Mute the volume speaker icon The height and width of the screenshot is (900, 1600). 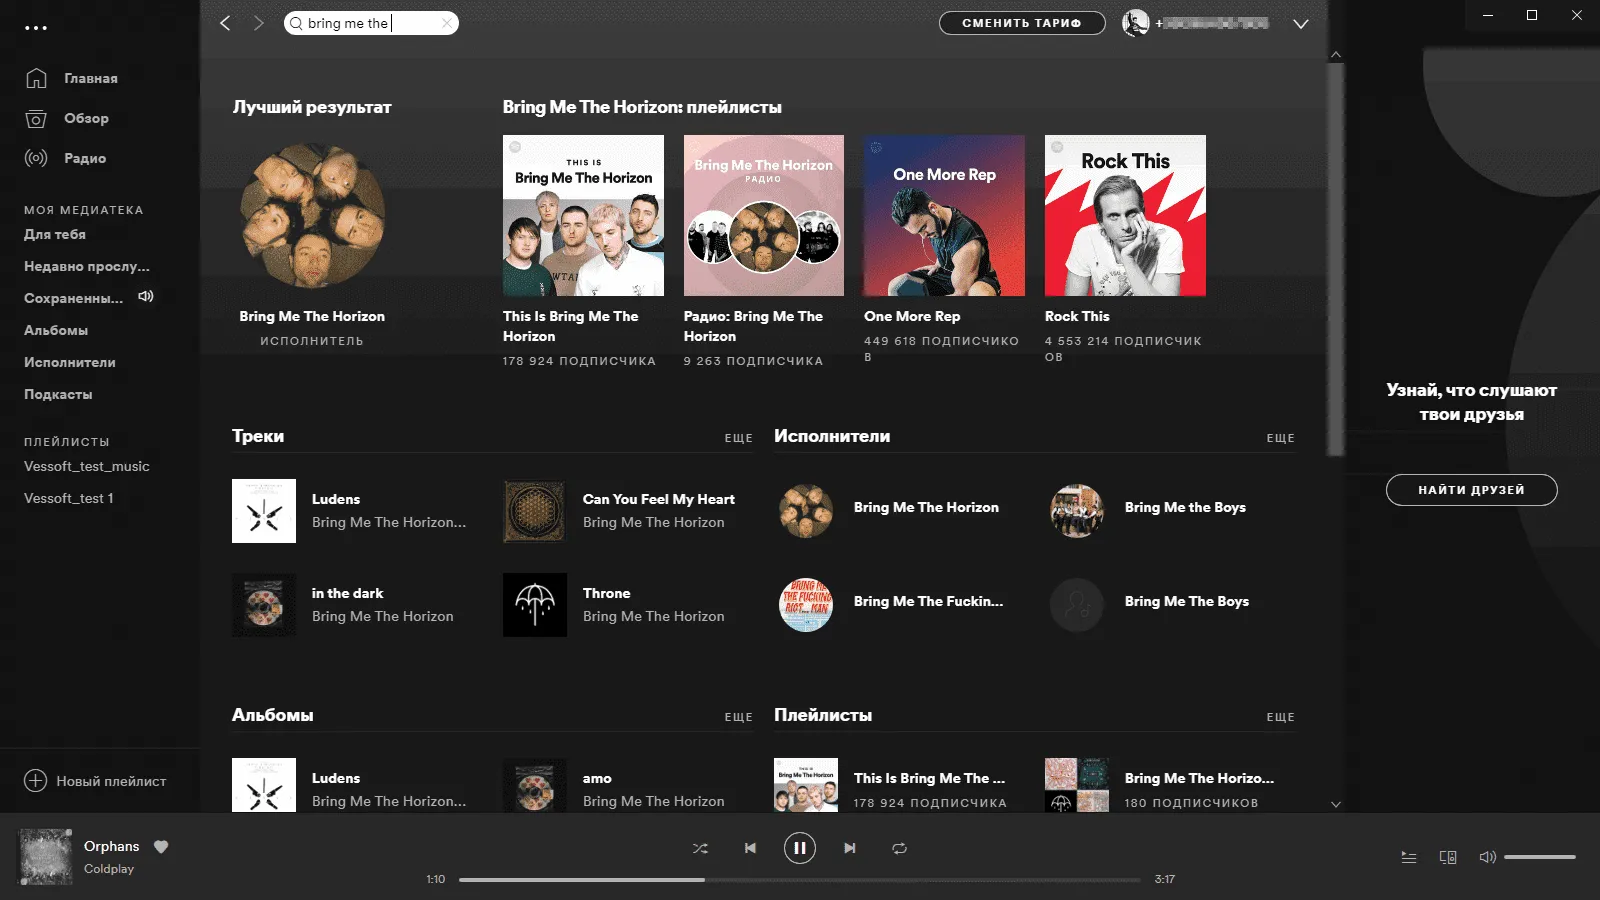(1487, 857)
